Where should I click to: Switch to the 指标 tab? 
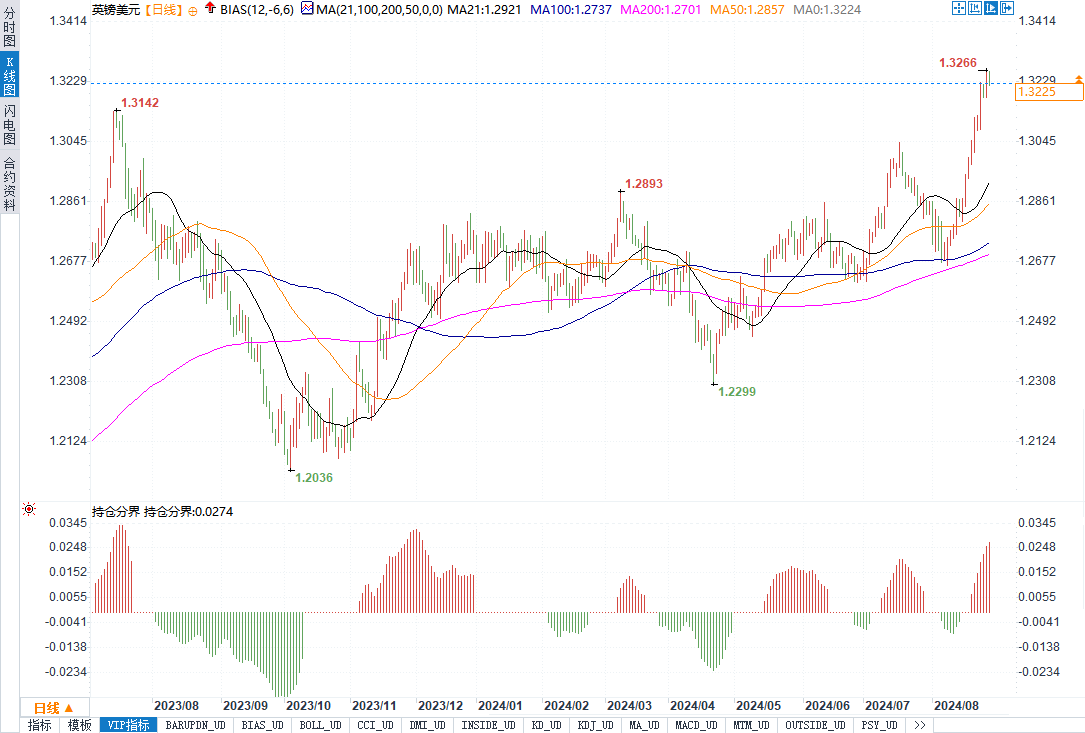pyautogui.click(x=39, y=725)
